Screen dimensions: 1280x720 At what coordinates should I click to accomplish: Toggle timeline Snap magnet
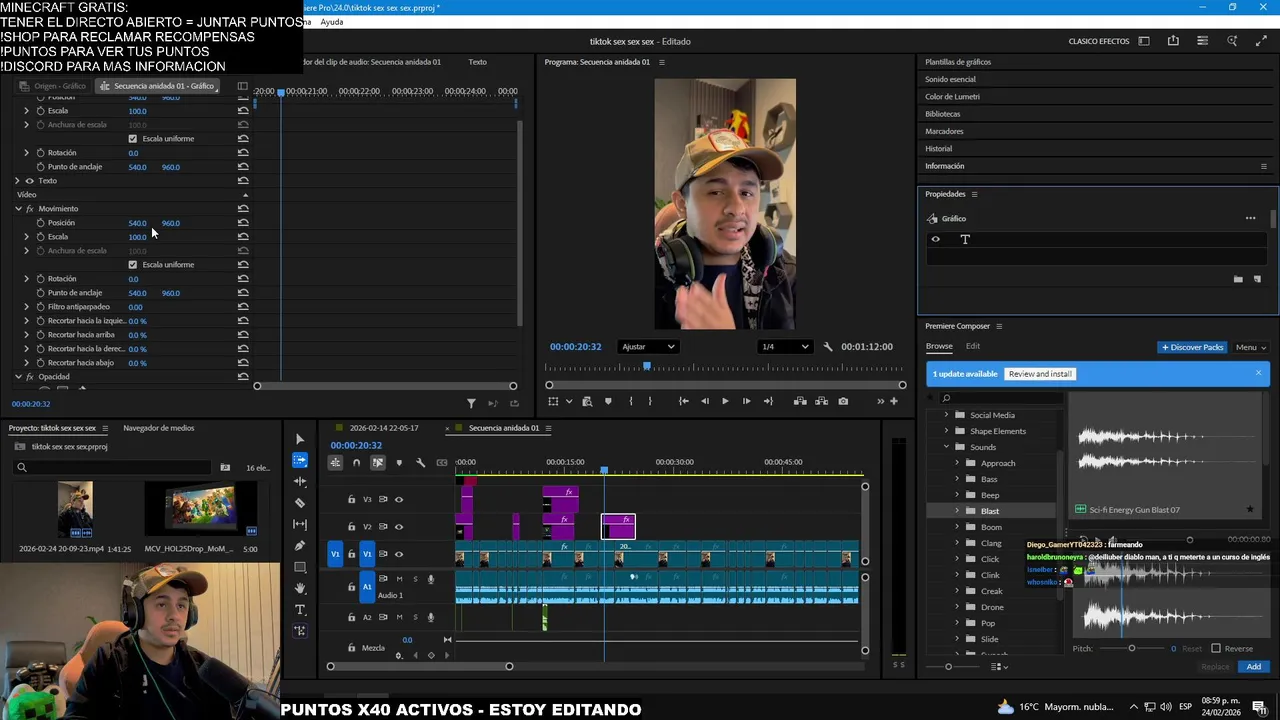click(x=356, y=463)
